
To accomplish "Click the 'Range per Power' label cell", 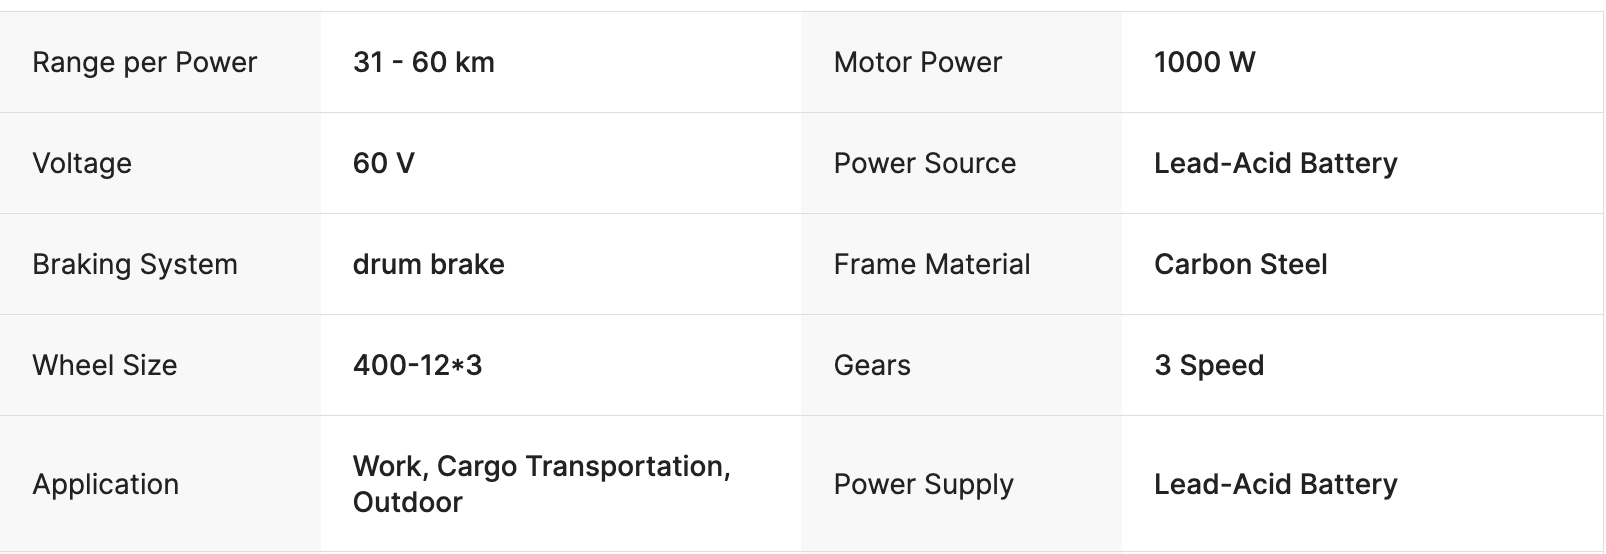I will 144,62.
